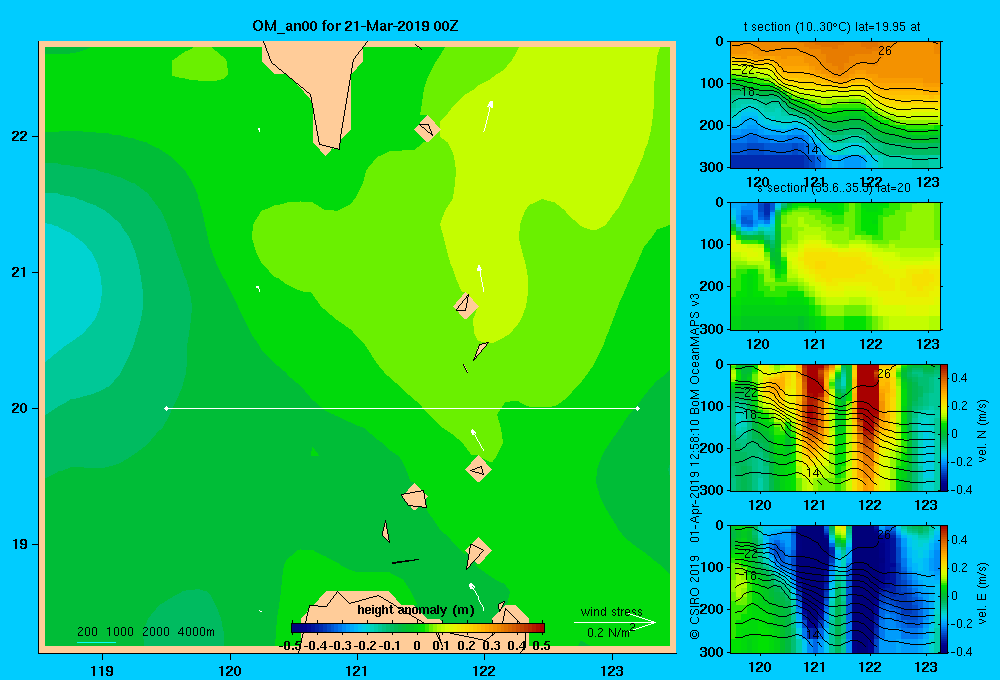Image resolution: width=1000 pixels, height=680 pixels.
Task: Click the main map longitude label 121
Action: tap(357, 670)
